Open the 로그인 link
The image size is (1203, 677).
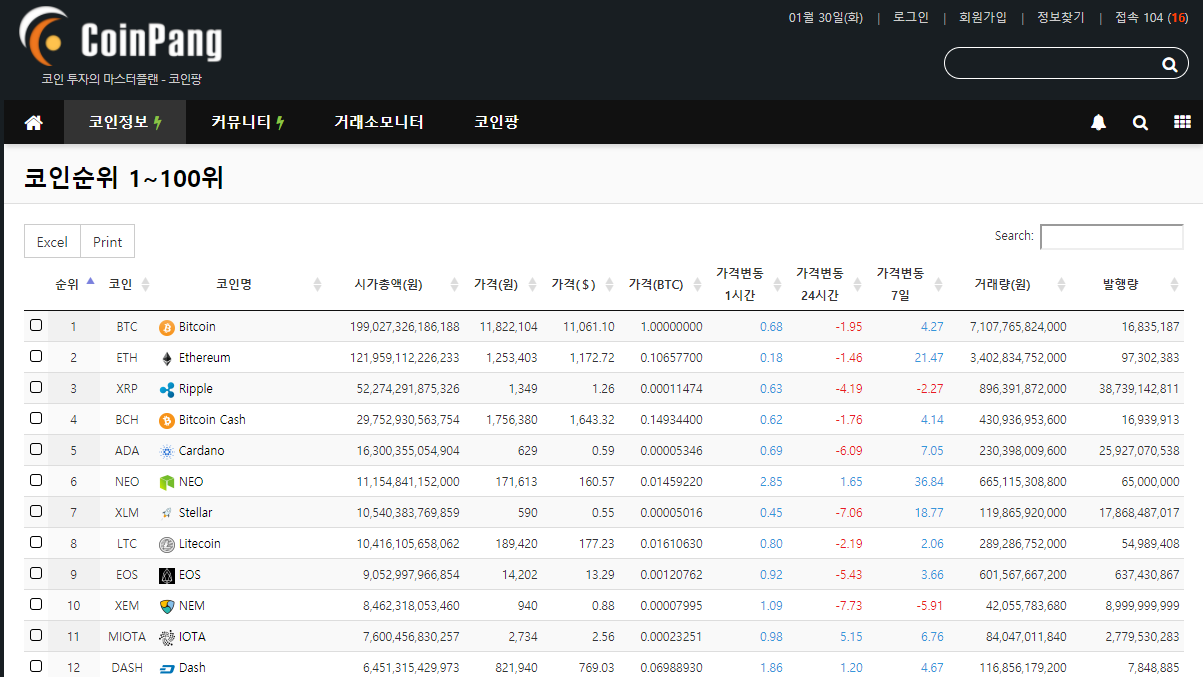coord(909,17)
